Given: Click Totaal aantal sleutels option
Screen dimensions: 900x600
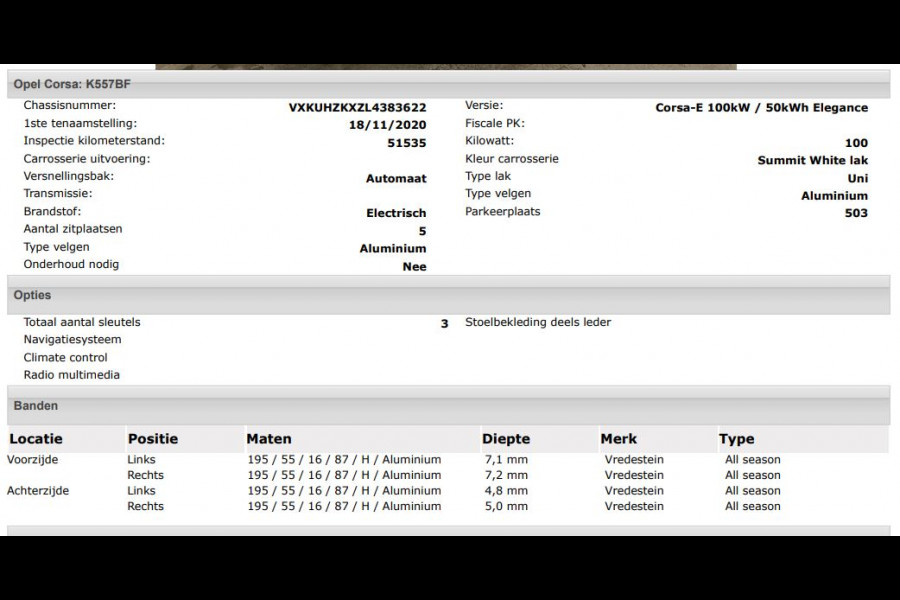Looking at the screenshot, I should [x=82, y=322].
